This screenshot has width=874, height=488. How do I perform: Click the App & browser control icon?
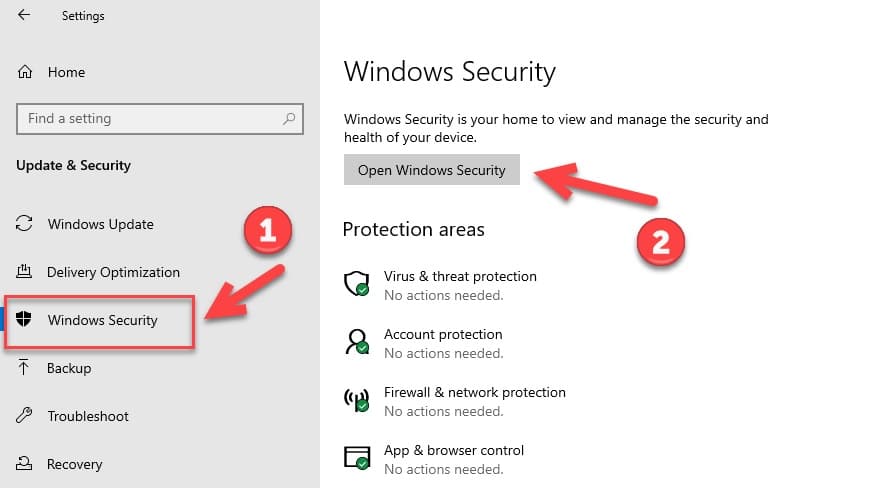(357, 457)
